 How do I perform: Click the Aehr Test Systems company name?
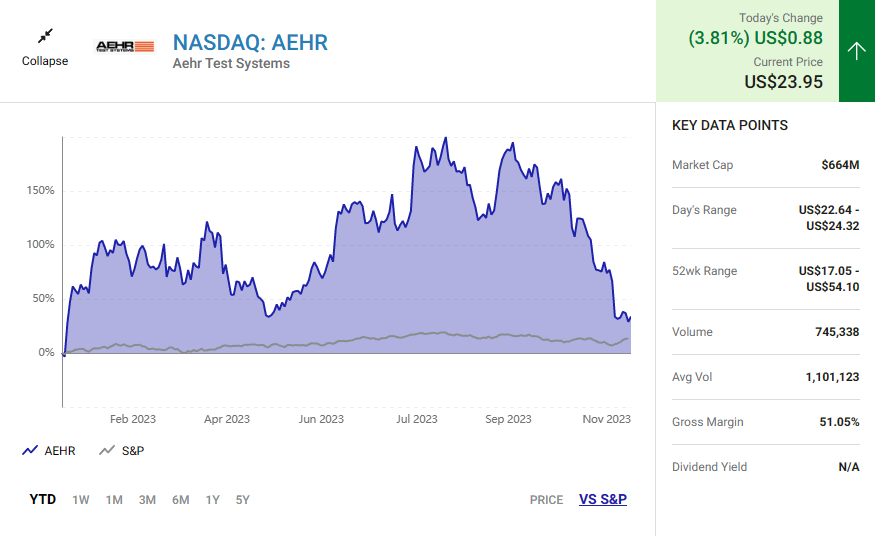pos(231,64)
